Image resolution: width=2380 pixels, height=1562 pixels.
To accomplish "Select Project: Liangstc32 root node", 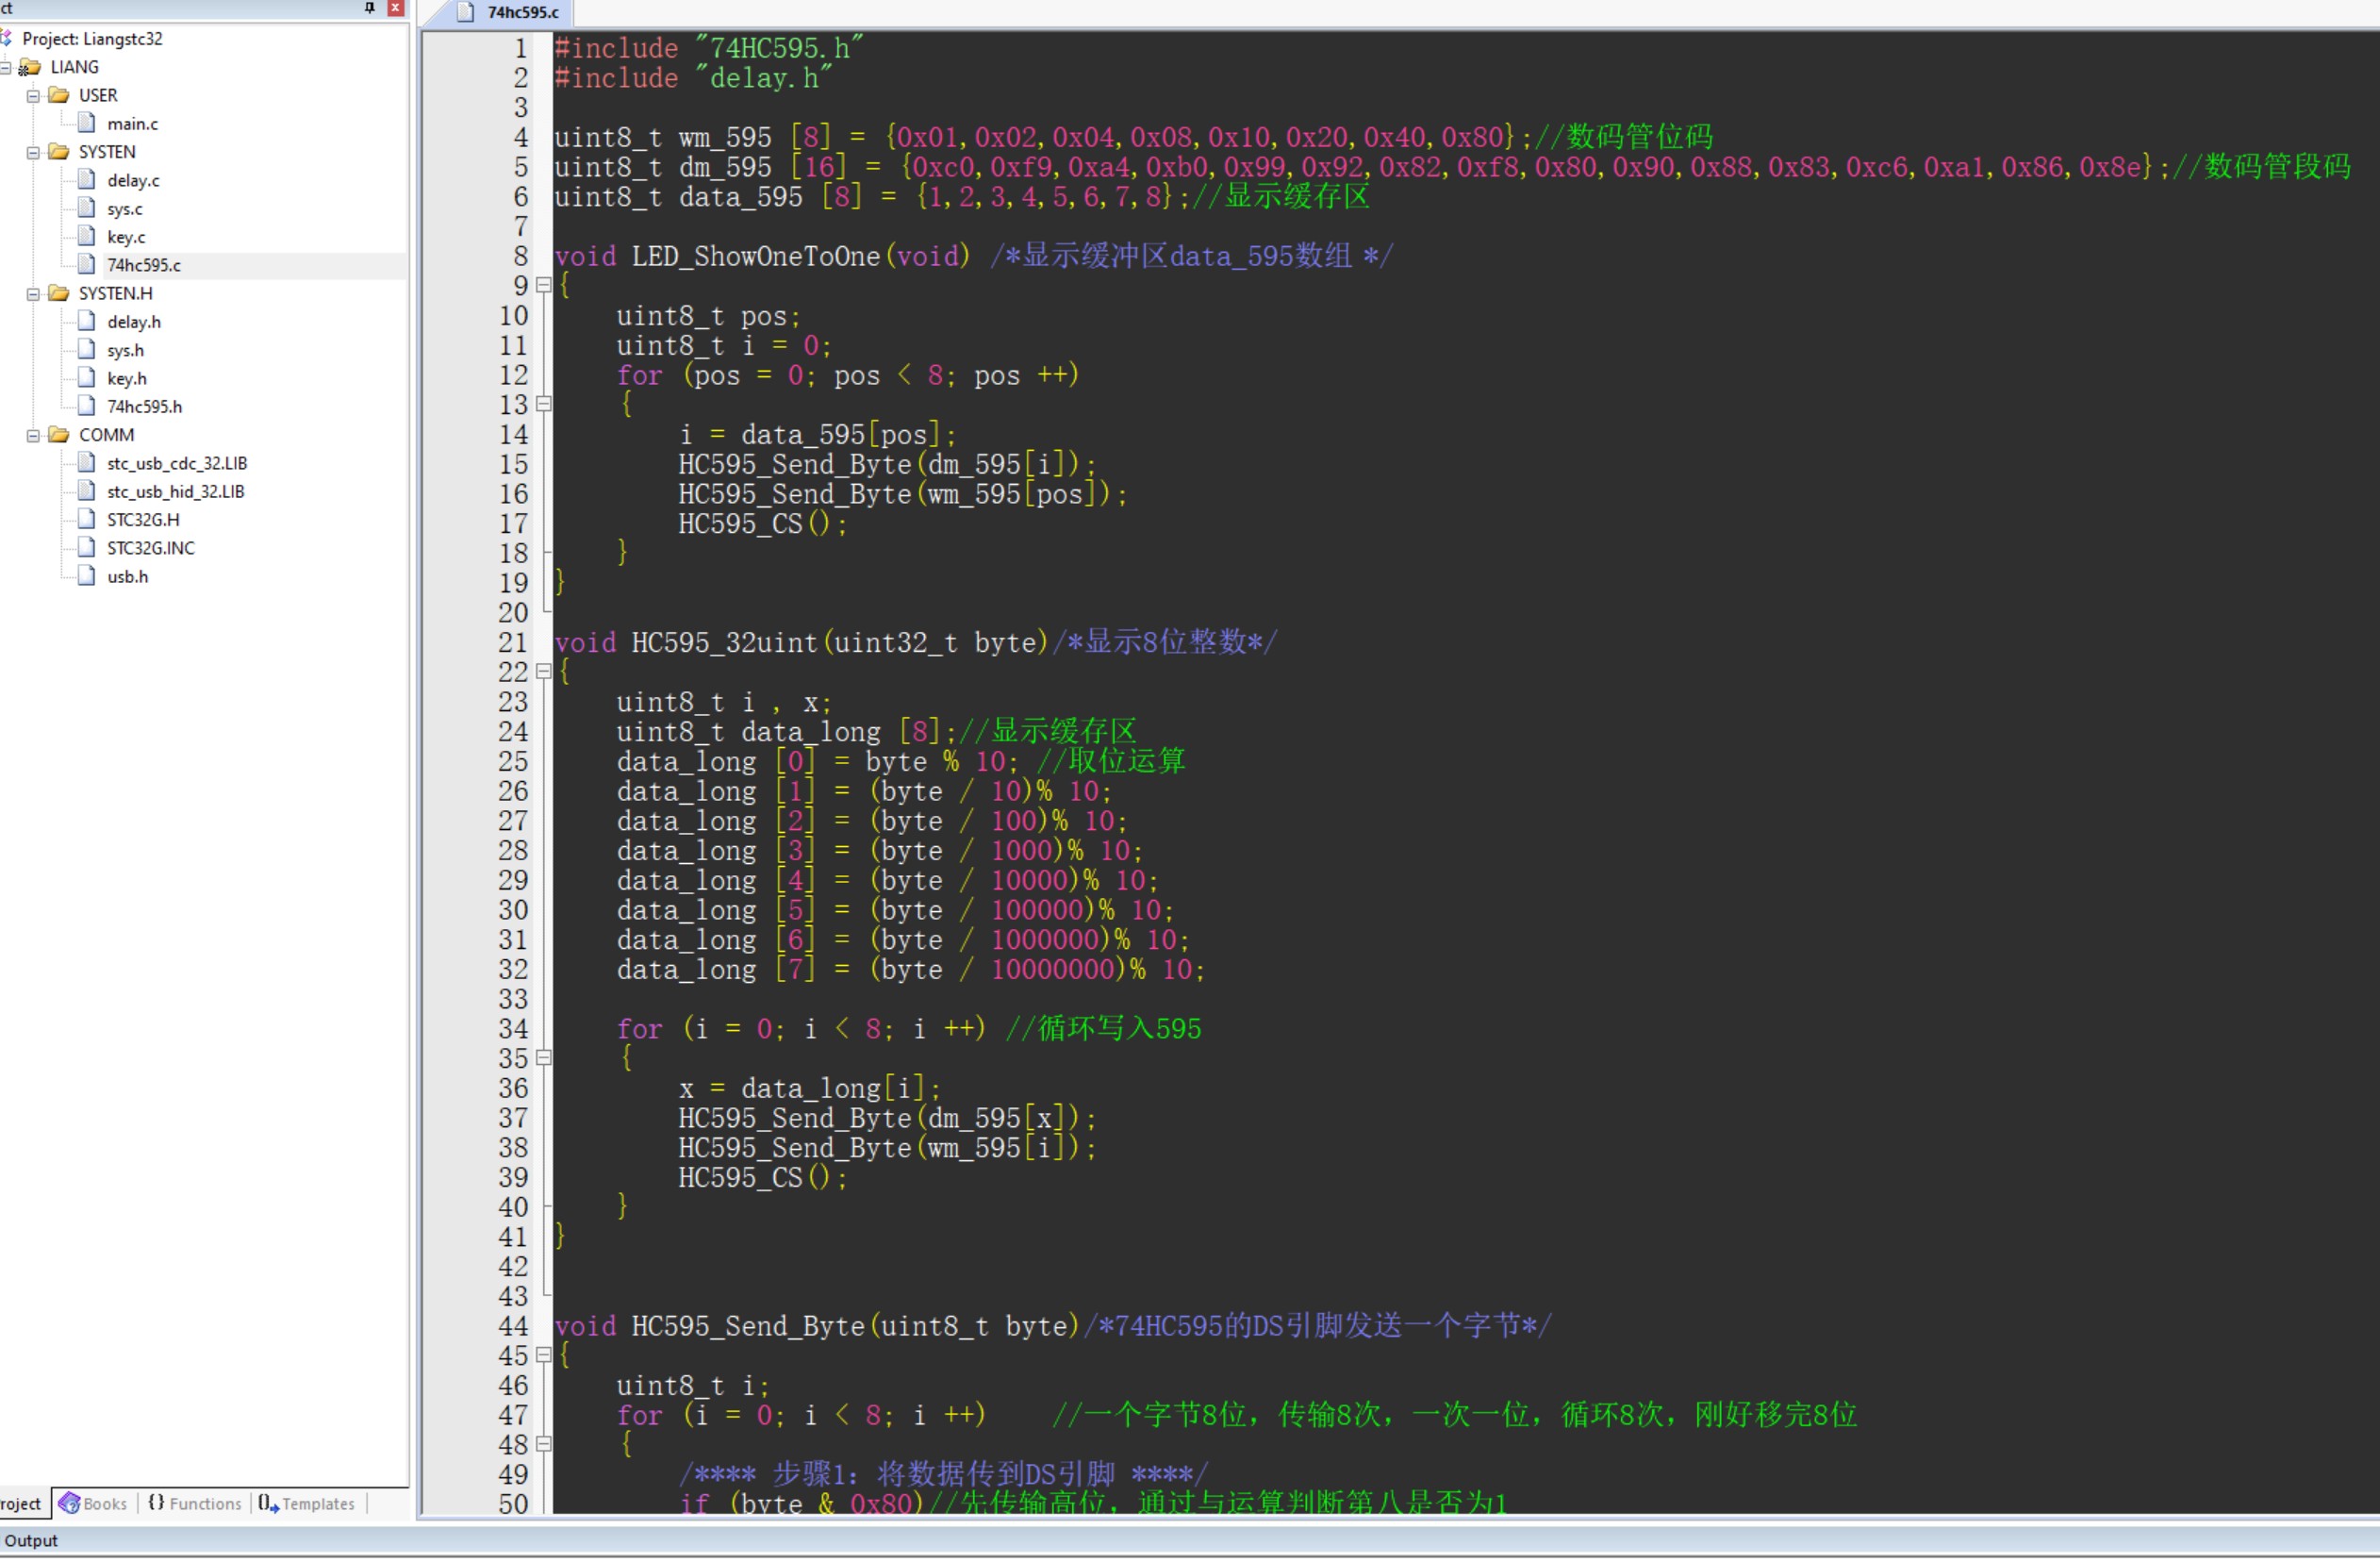I will [92, 39].
